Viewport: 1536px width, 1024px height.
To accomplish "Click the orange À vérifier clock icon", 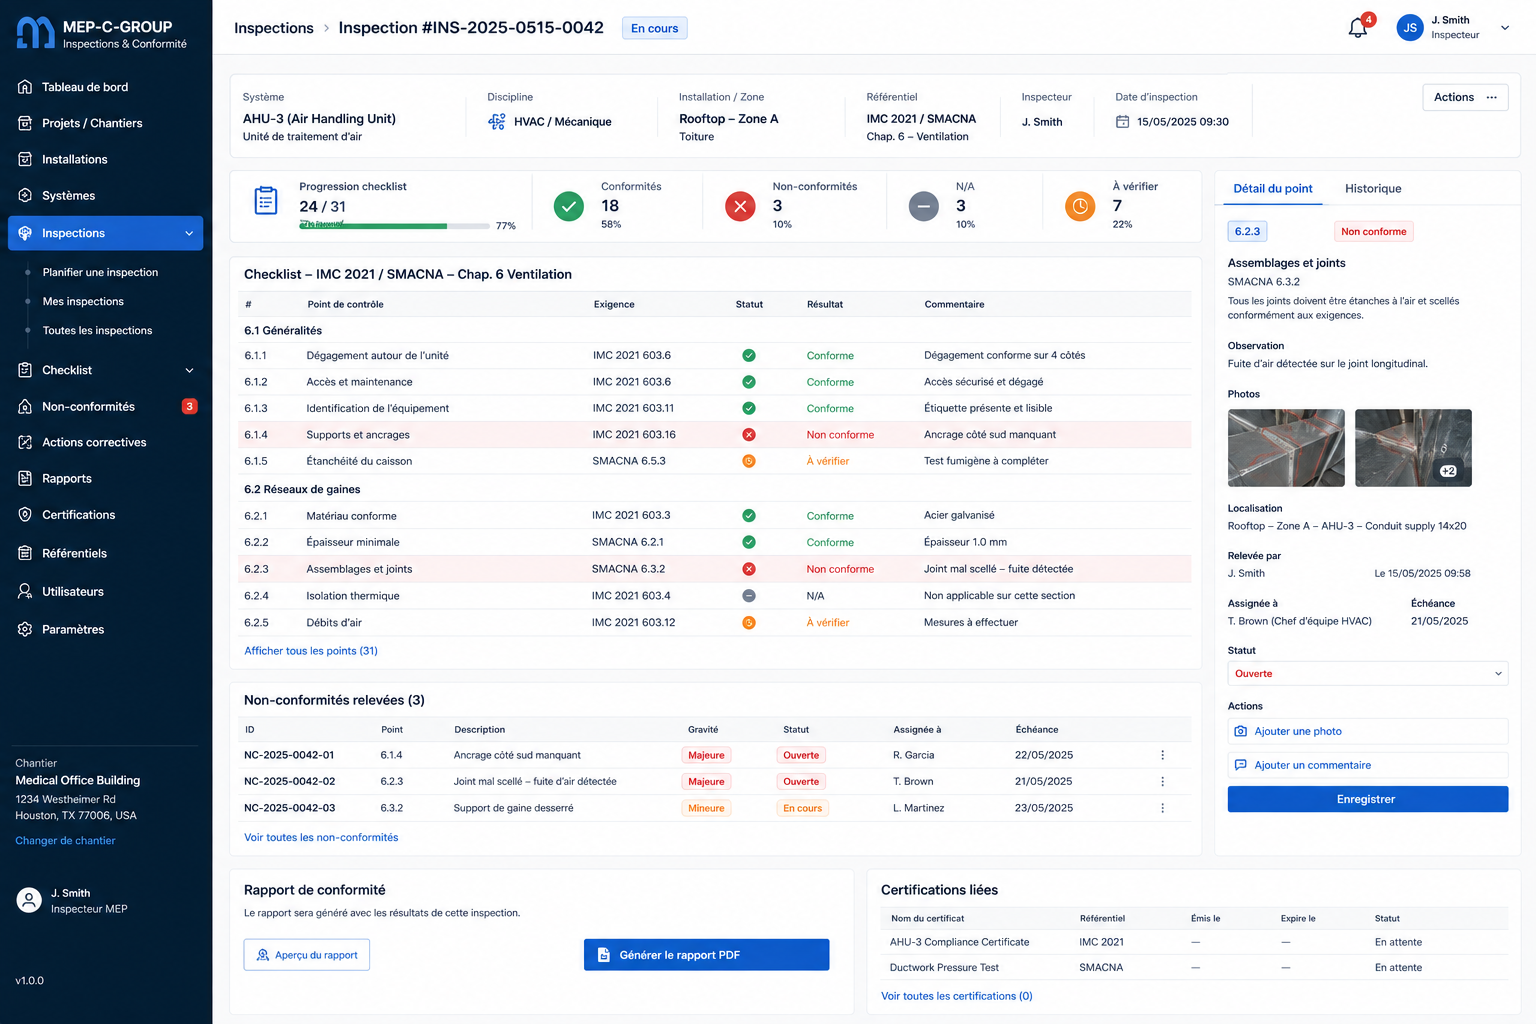I will pyautogui.click(x=1080, y=206).
